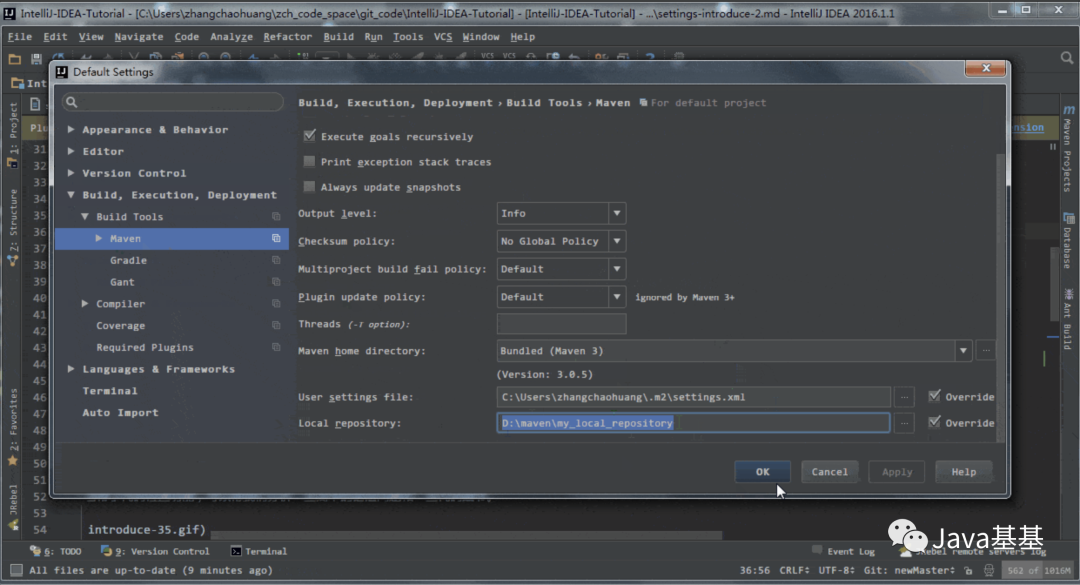Toggle Override for User settings file

click(935, 396)
